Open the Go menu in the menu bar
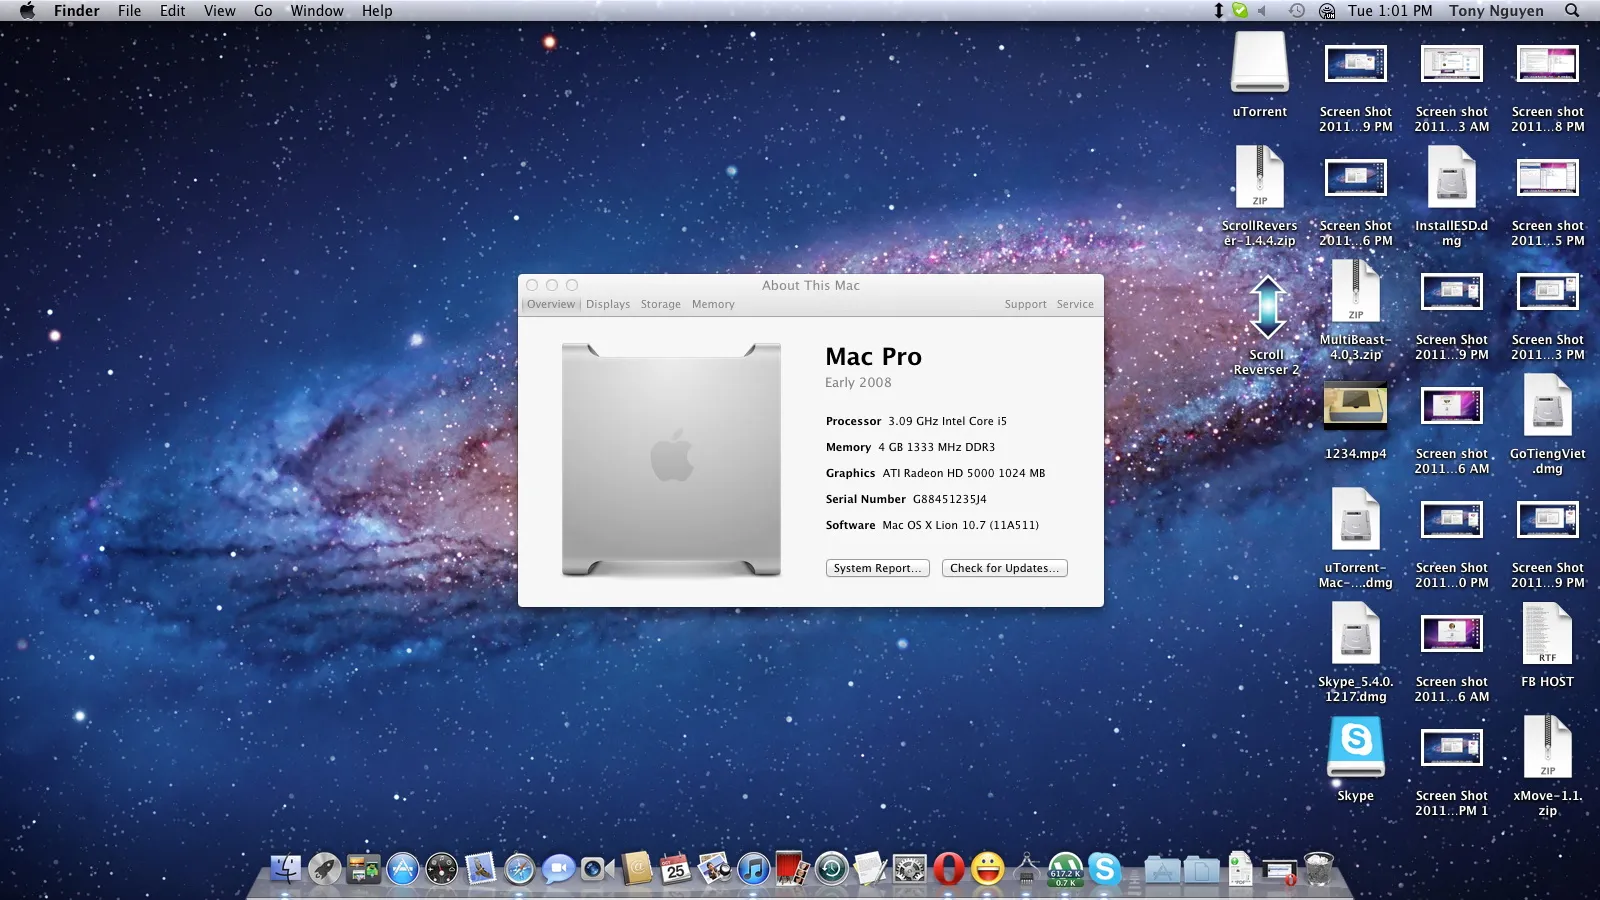 coord(263,11)
